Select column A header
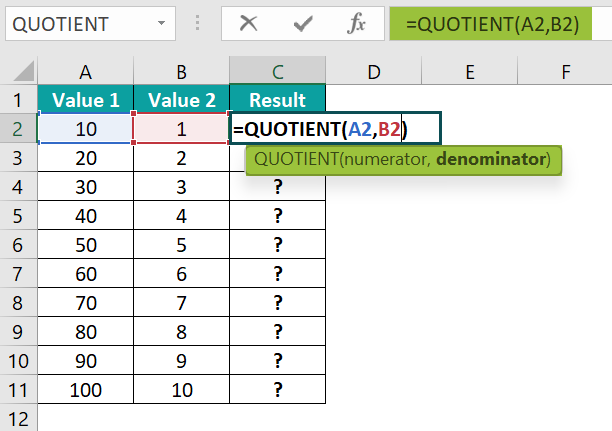This screenshot has height=431, width=612. coord(85,71)
